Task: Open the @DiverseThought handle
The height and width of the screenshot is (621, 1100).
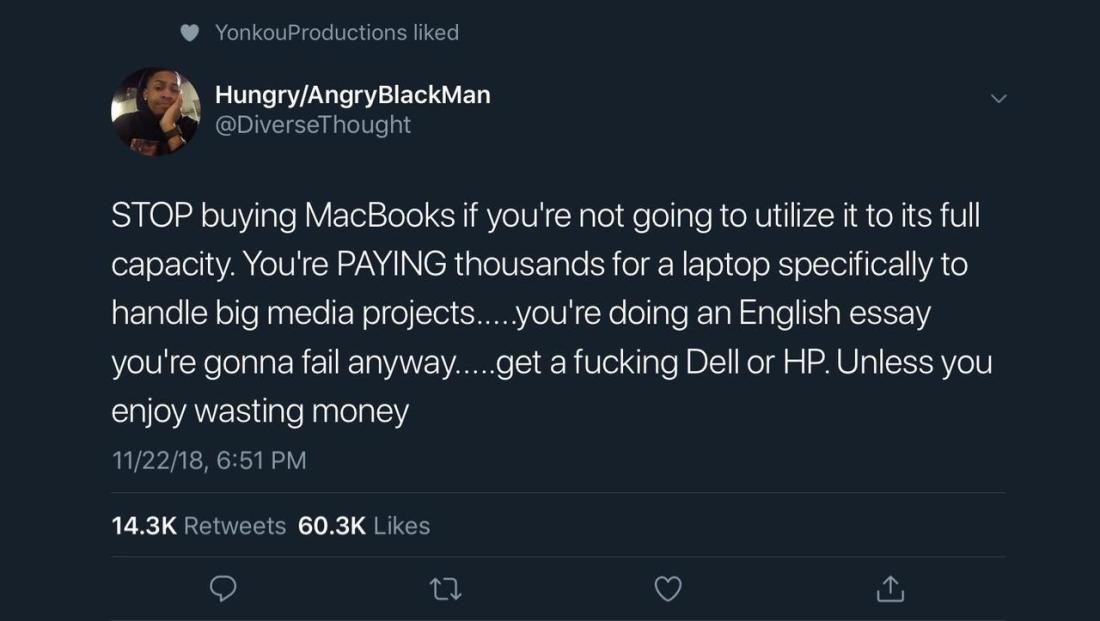Action: (313, 125)
